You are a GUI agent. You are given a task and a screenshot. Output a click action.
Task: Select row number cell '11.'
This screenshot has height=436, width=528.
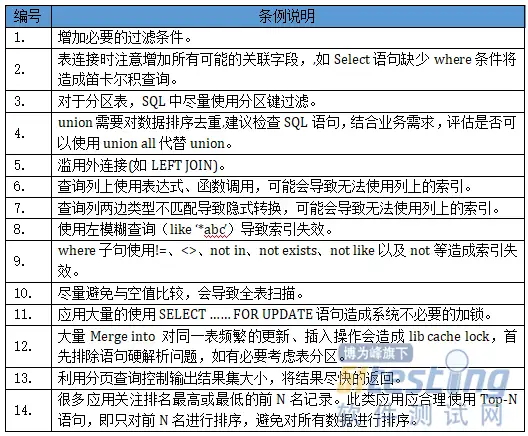click(28, 314)
